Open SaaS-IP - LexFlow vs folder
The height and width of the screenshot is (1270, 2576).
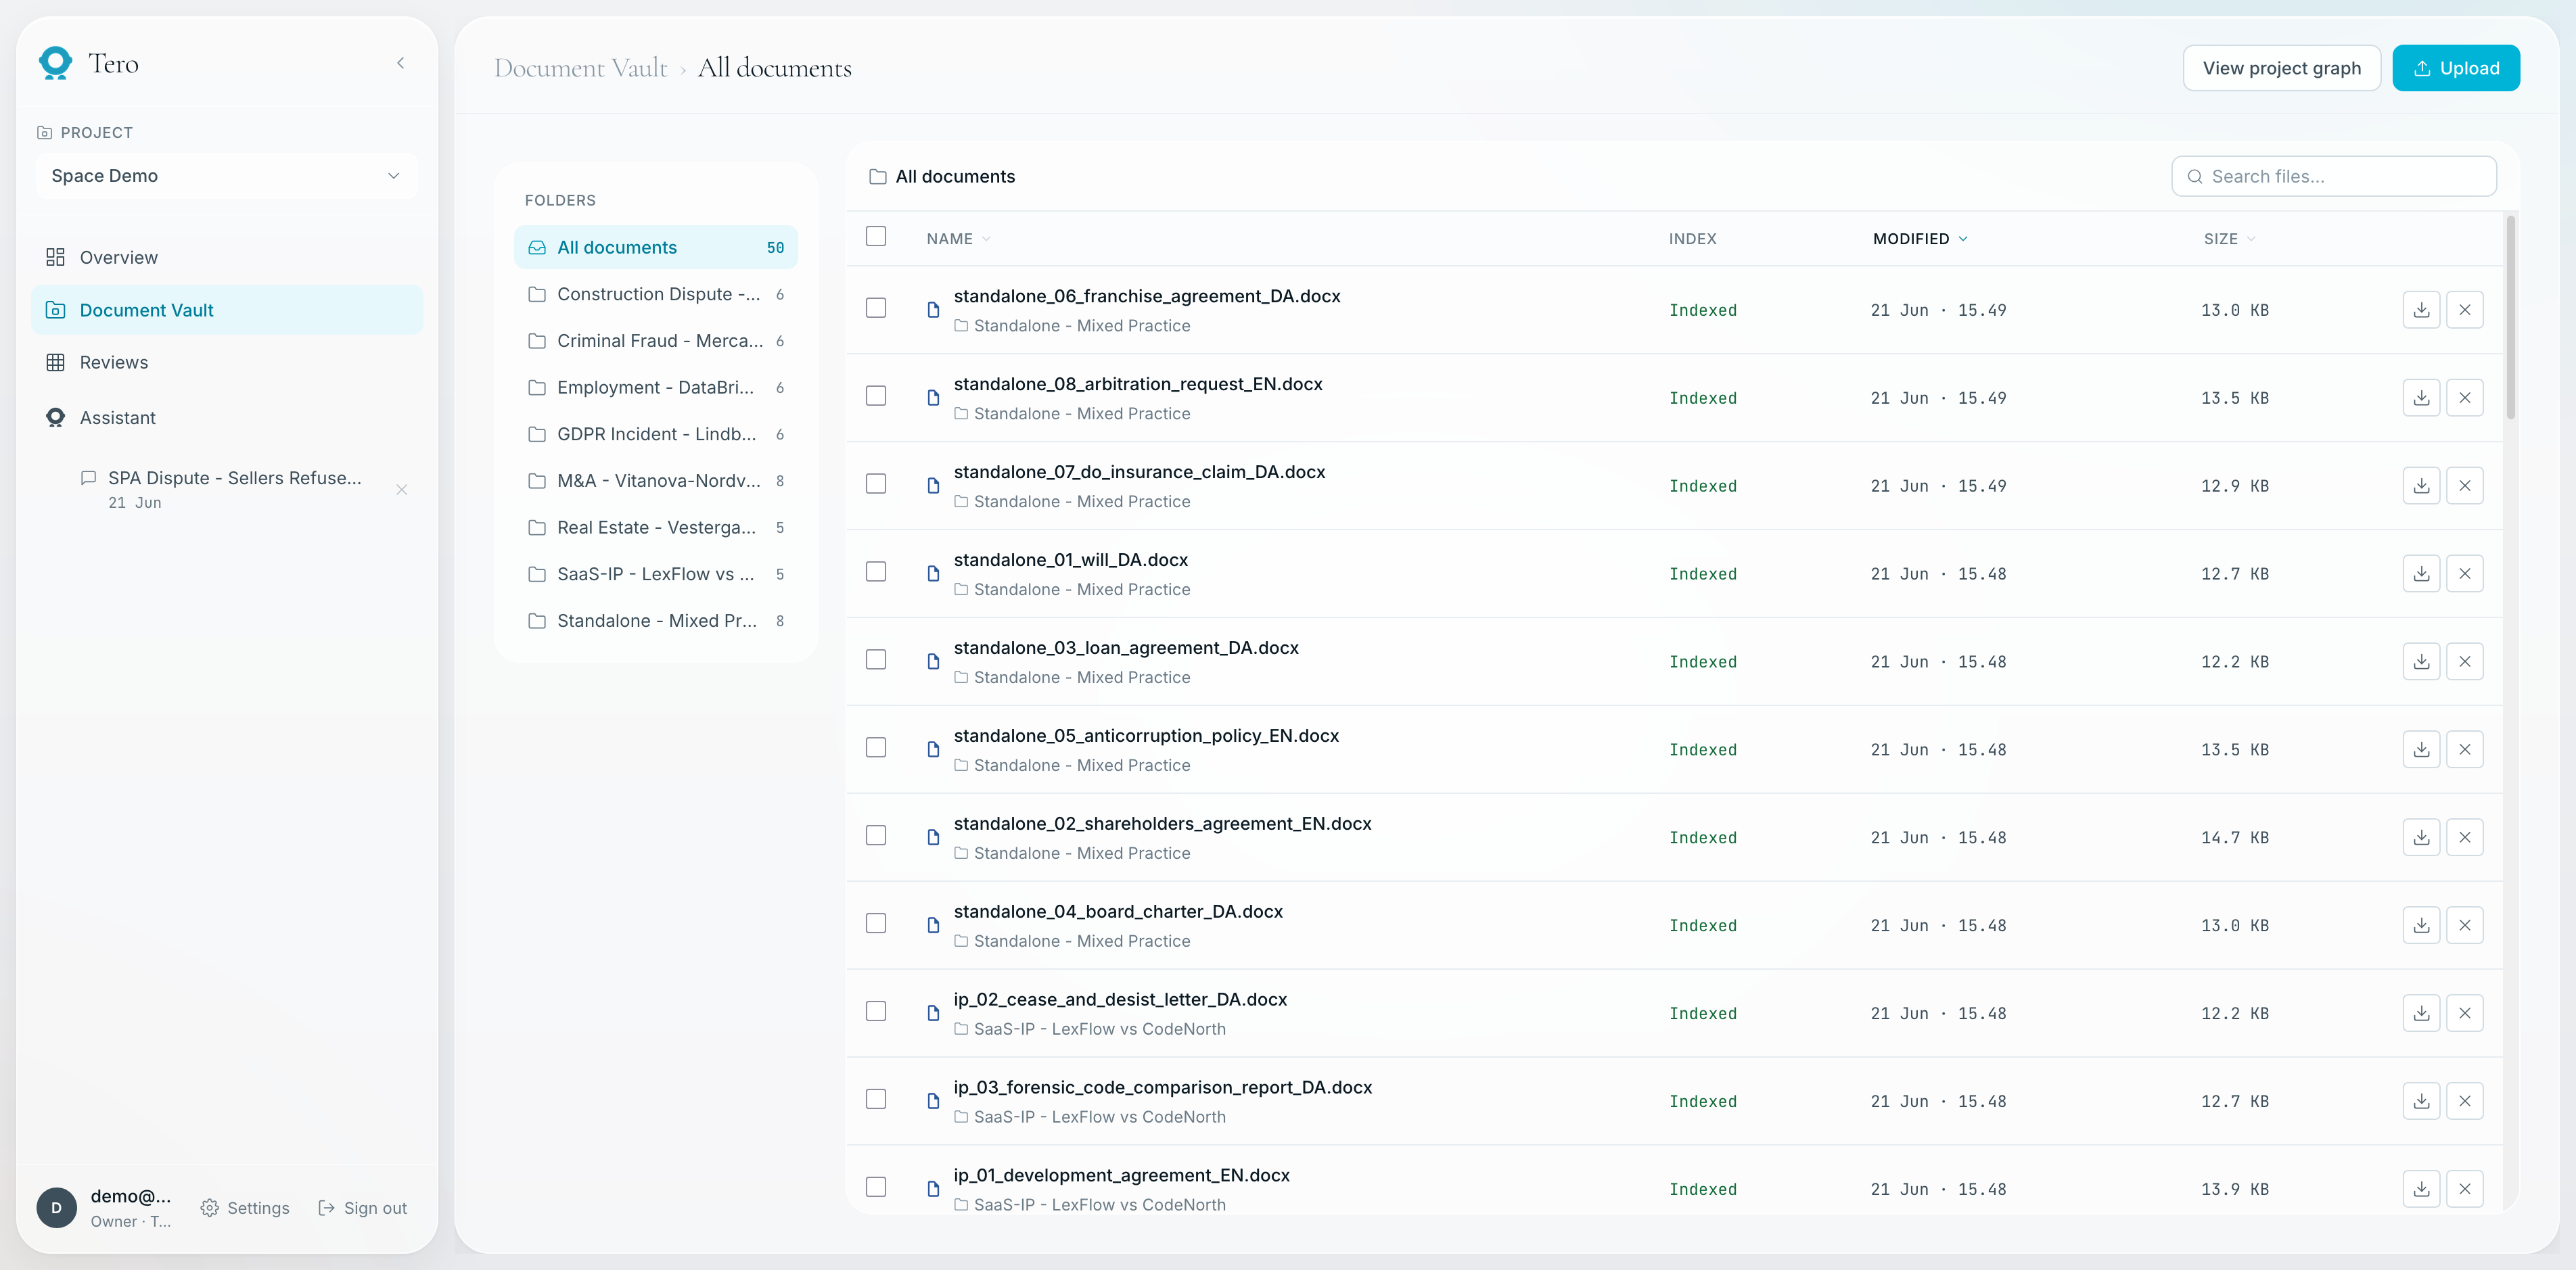[656, 574]
